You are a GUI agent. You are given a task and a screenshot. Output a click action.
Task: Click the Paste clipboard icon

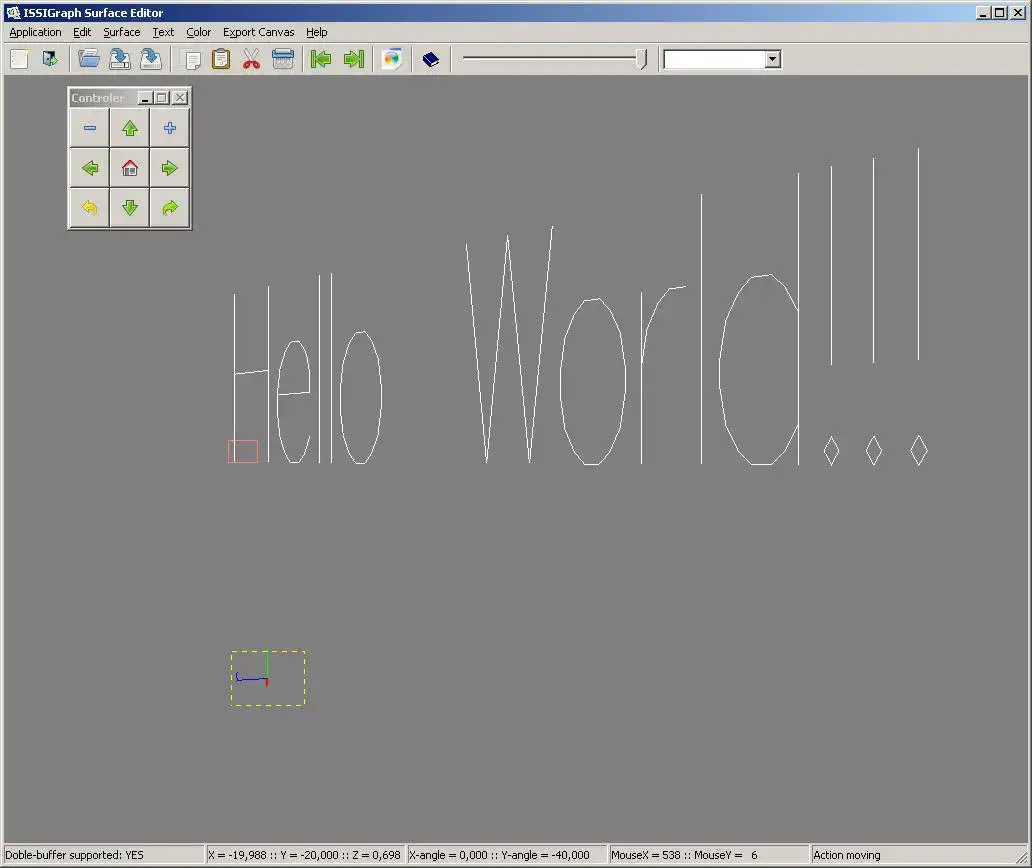pos(221,59)
